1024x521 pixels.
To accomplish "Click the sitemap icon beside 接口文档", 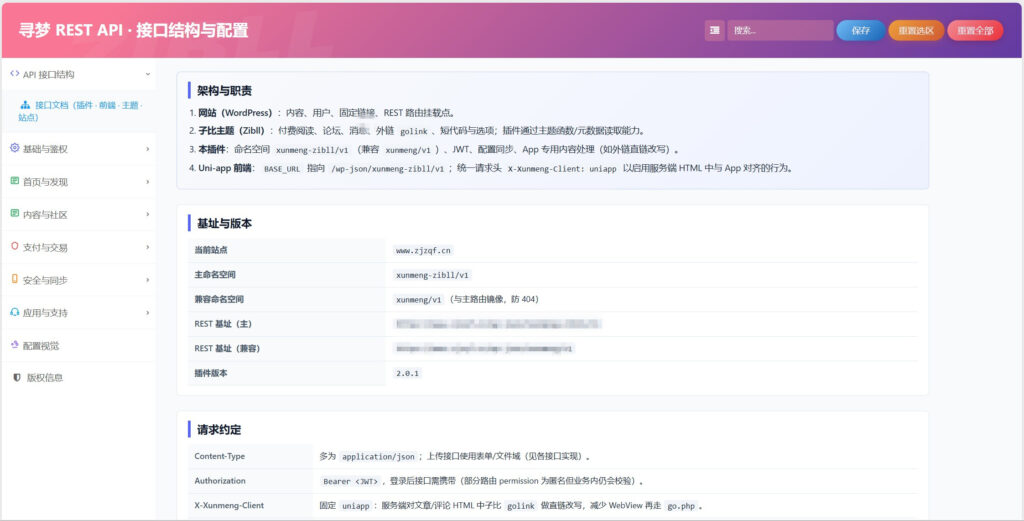I will coord(25,104).
